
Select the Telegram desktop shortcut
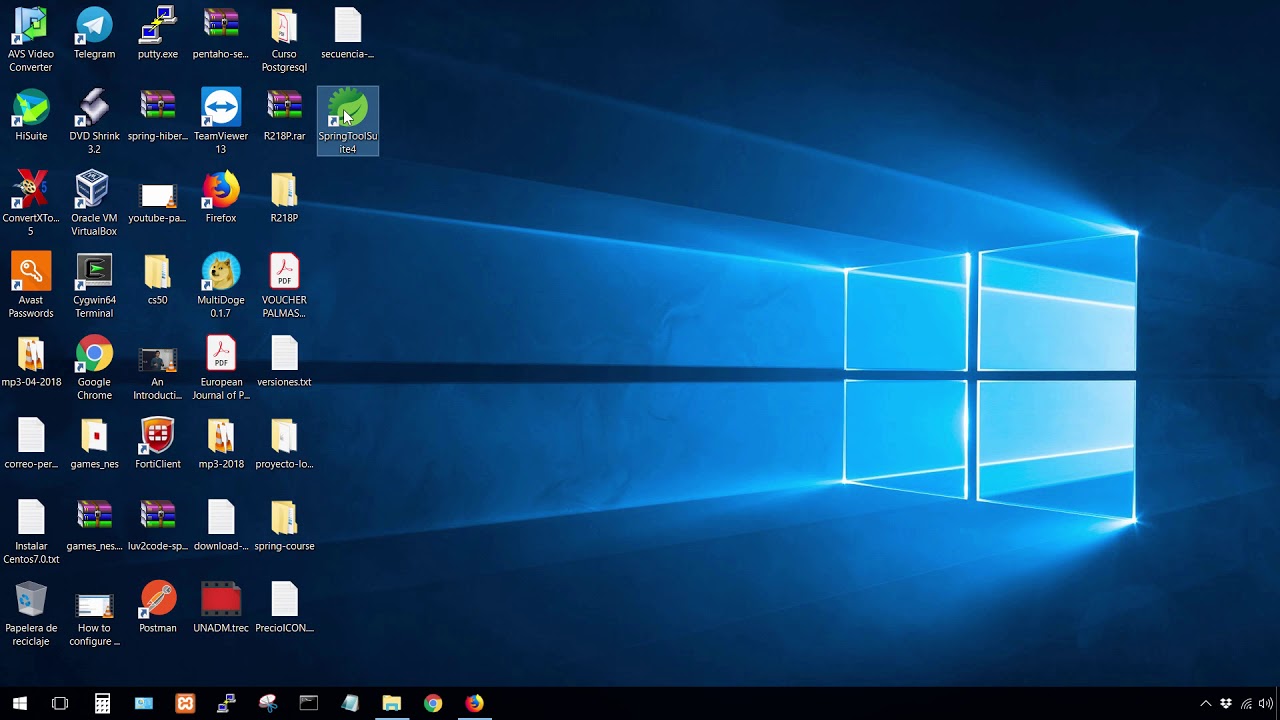click(94, 34)
